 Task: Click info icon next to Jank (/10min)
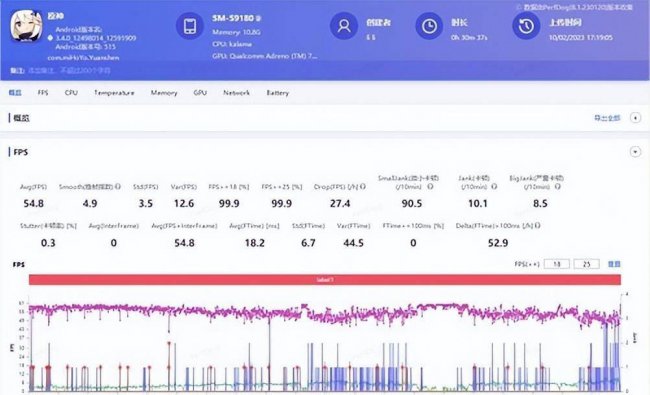(x=494, y=187)
